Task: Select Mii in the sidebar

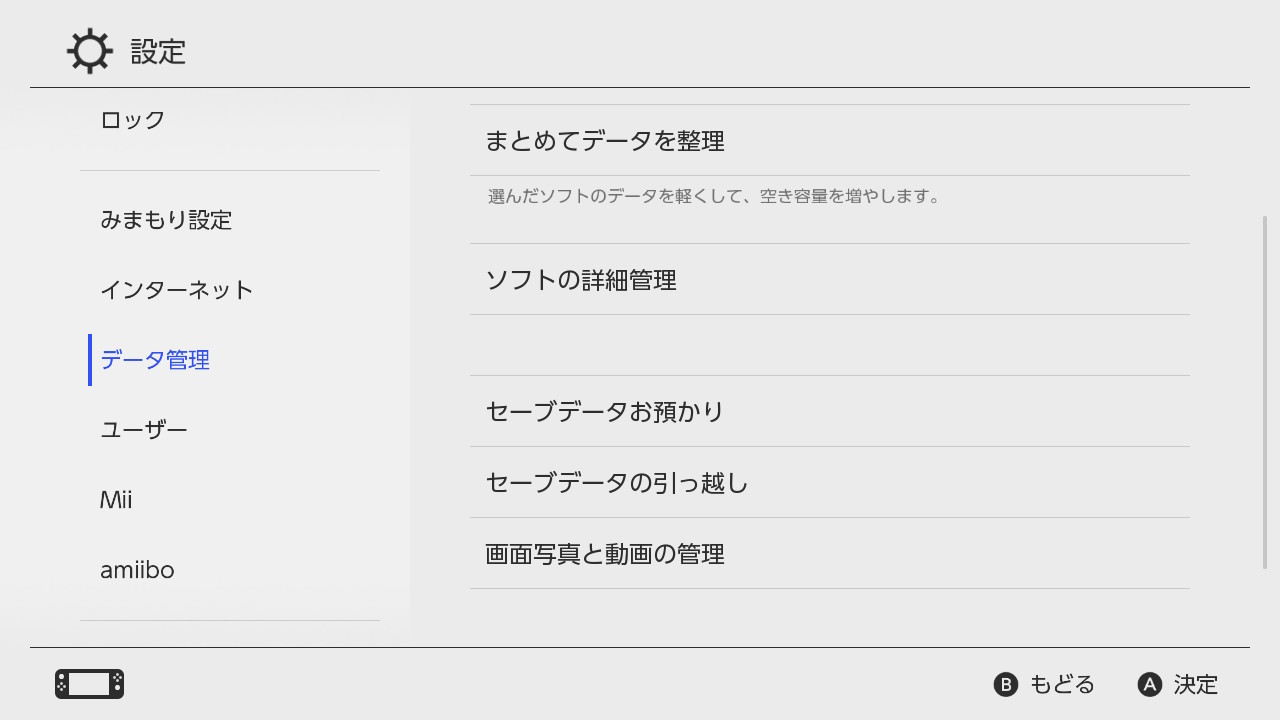Action: click(x=116, y=500)
